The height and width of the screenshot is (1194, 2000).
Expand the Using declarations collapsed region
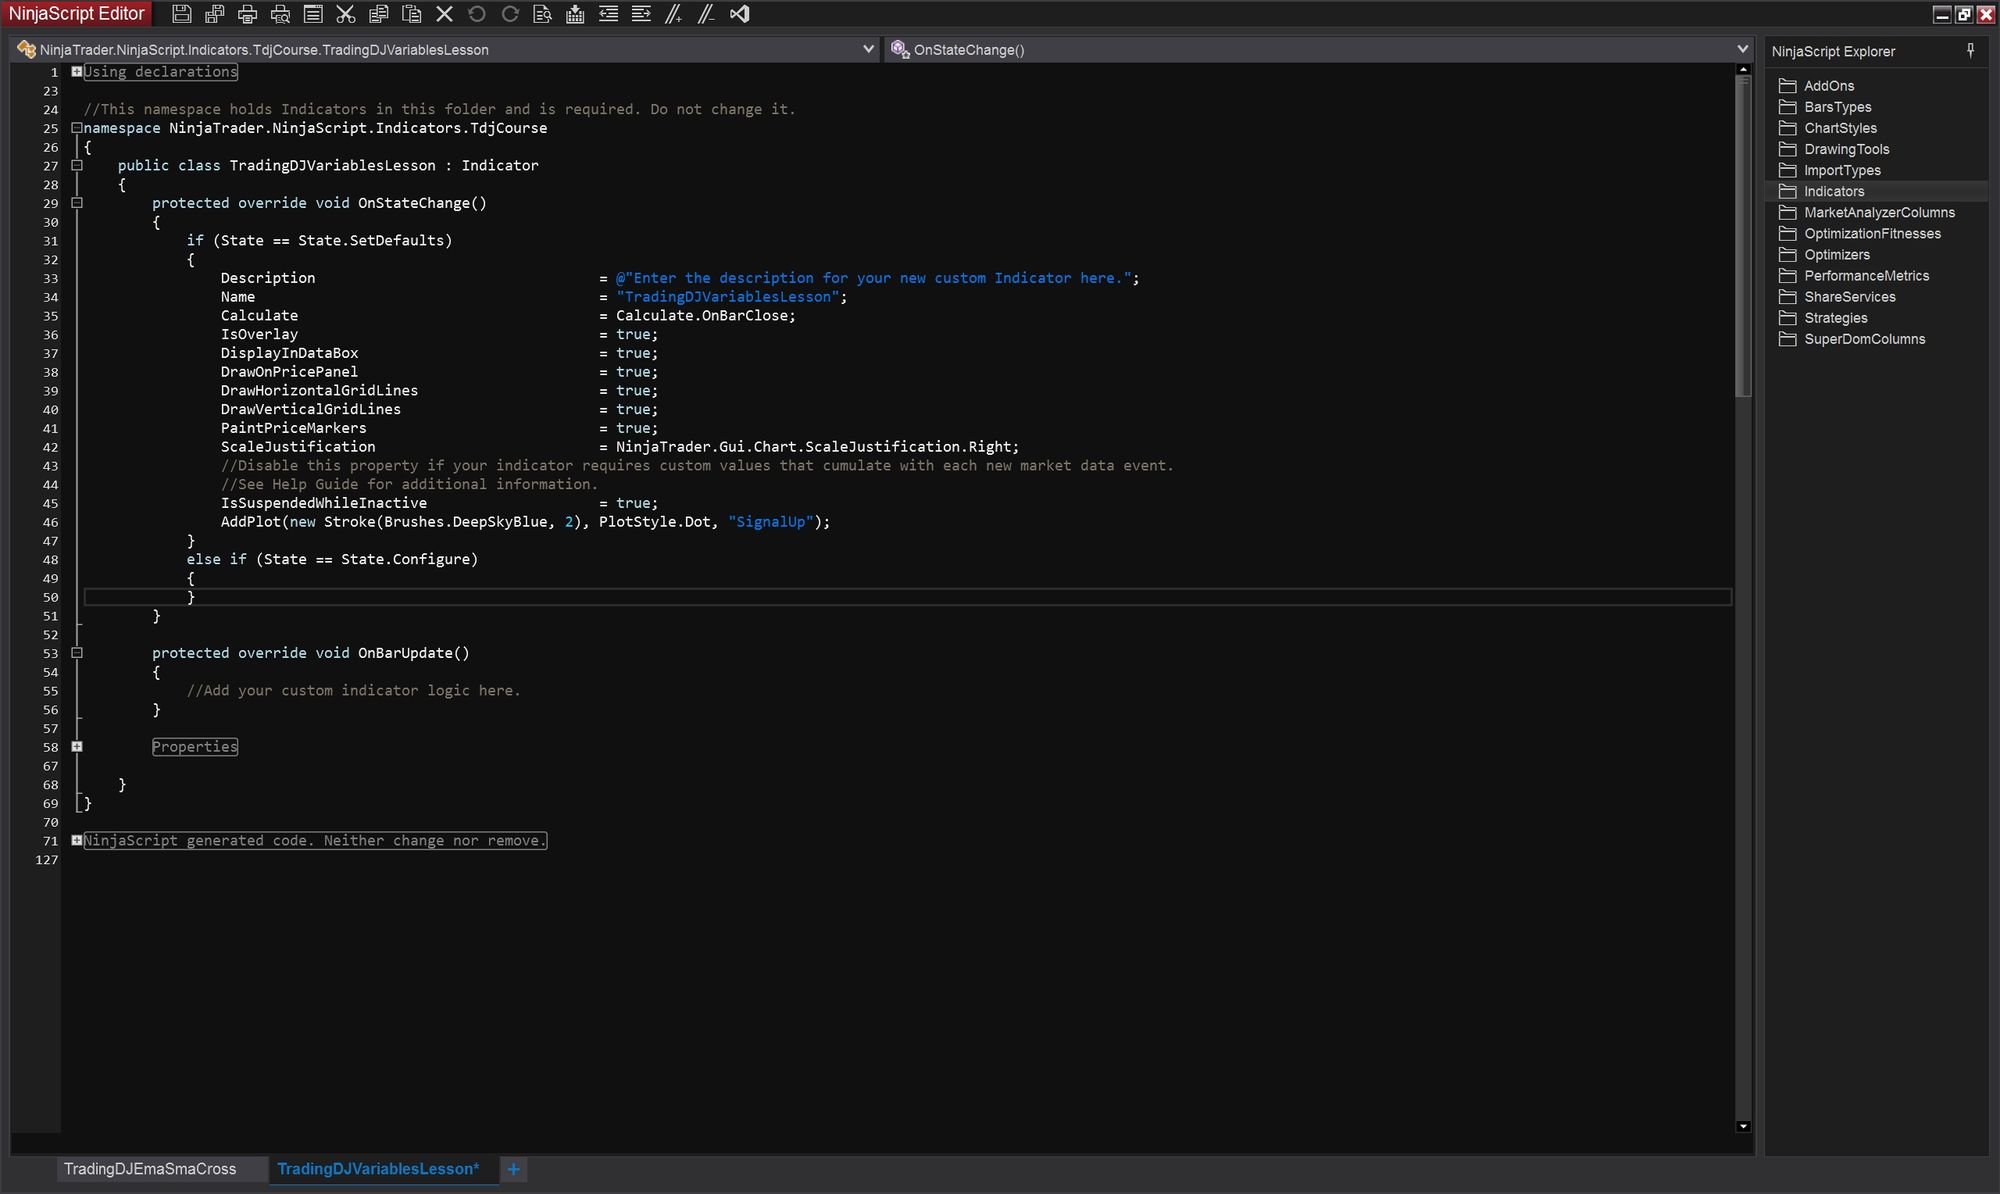75,71
